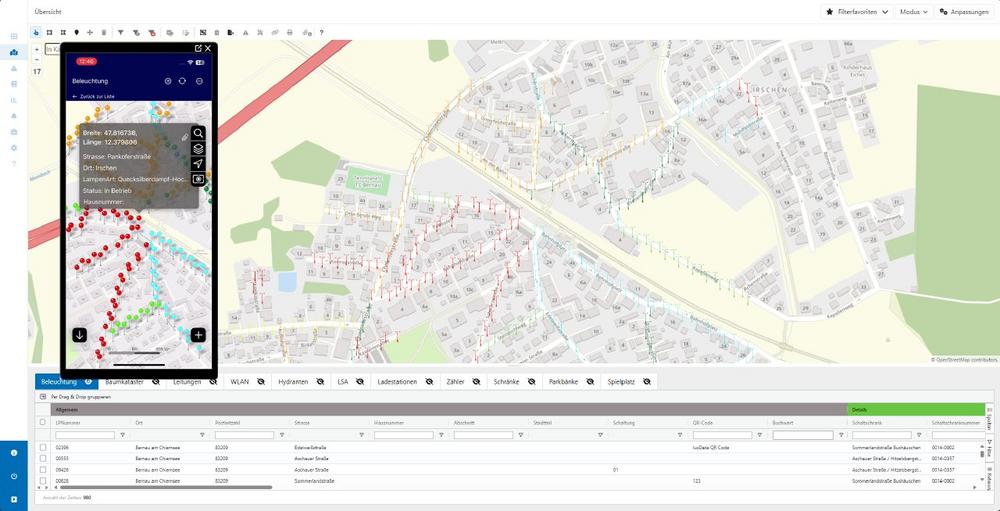Click the search magnifier in the phone overlay
Screen dimensions: 1000x511
(x=199, y=133)
